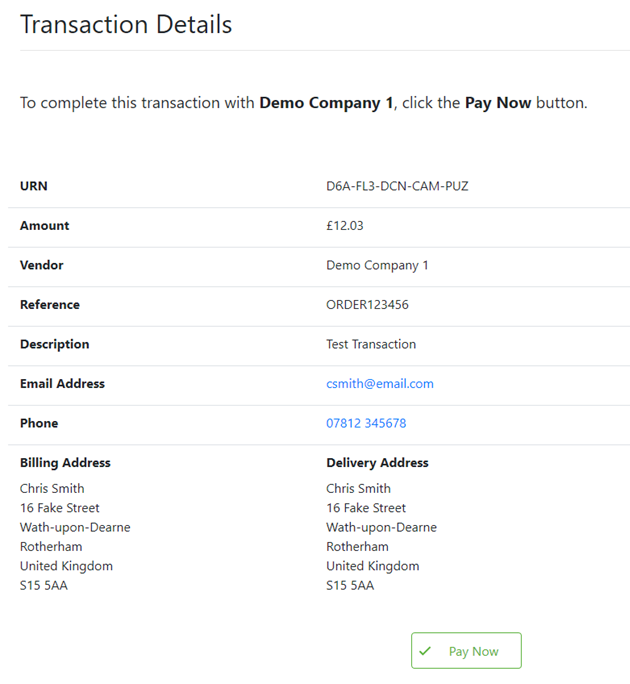Click the ORDER123456 reference value
This screenshot has width=630, height=684.
367,305
